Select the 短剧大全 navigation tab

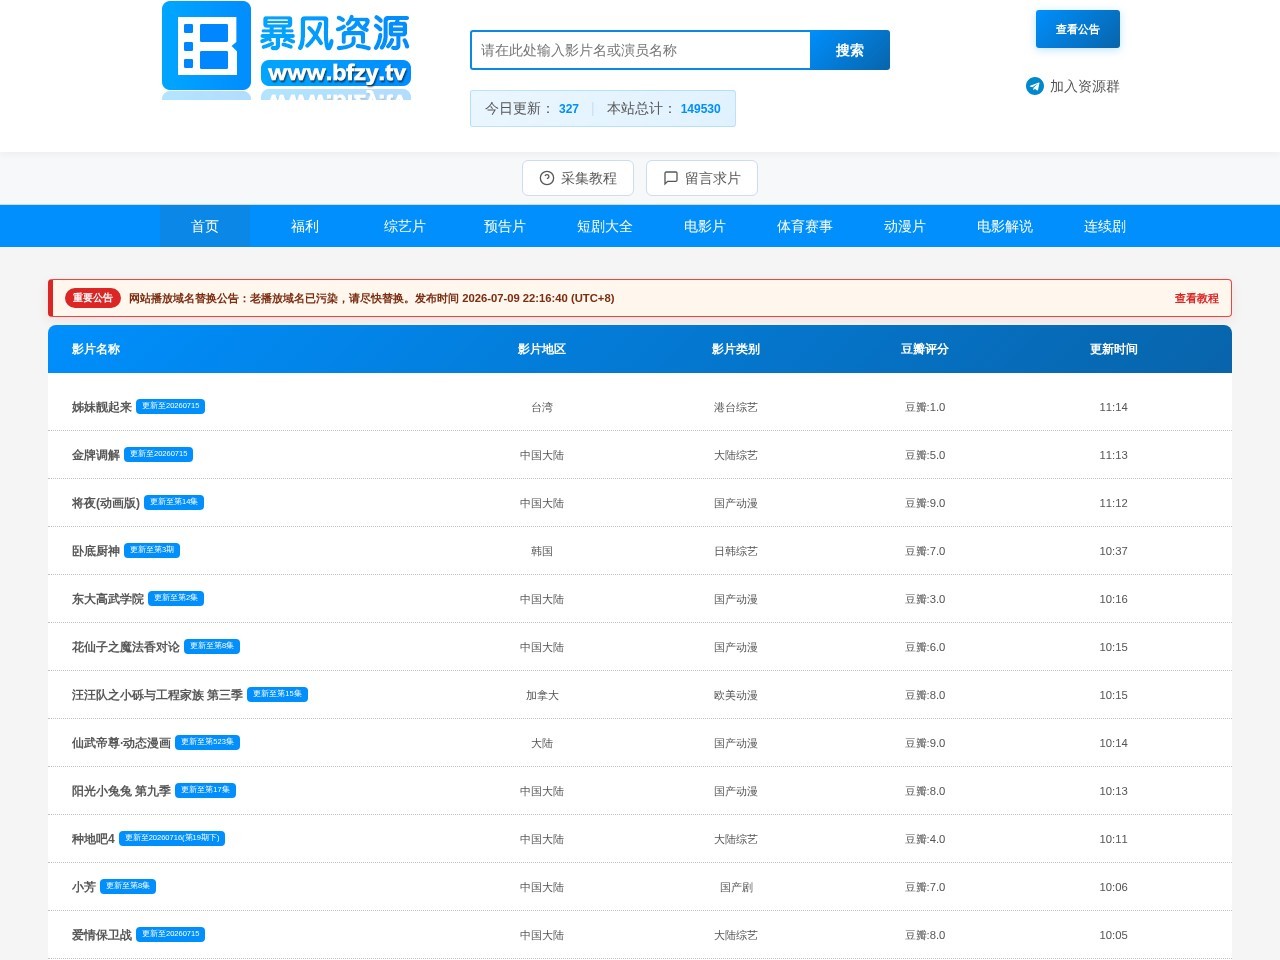pos(605,226)
